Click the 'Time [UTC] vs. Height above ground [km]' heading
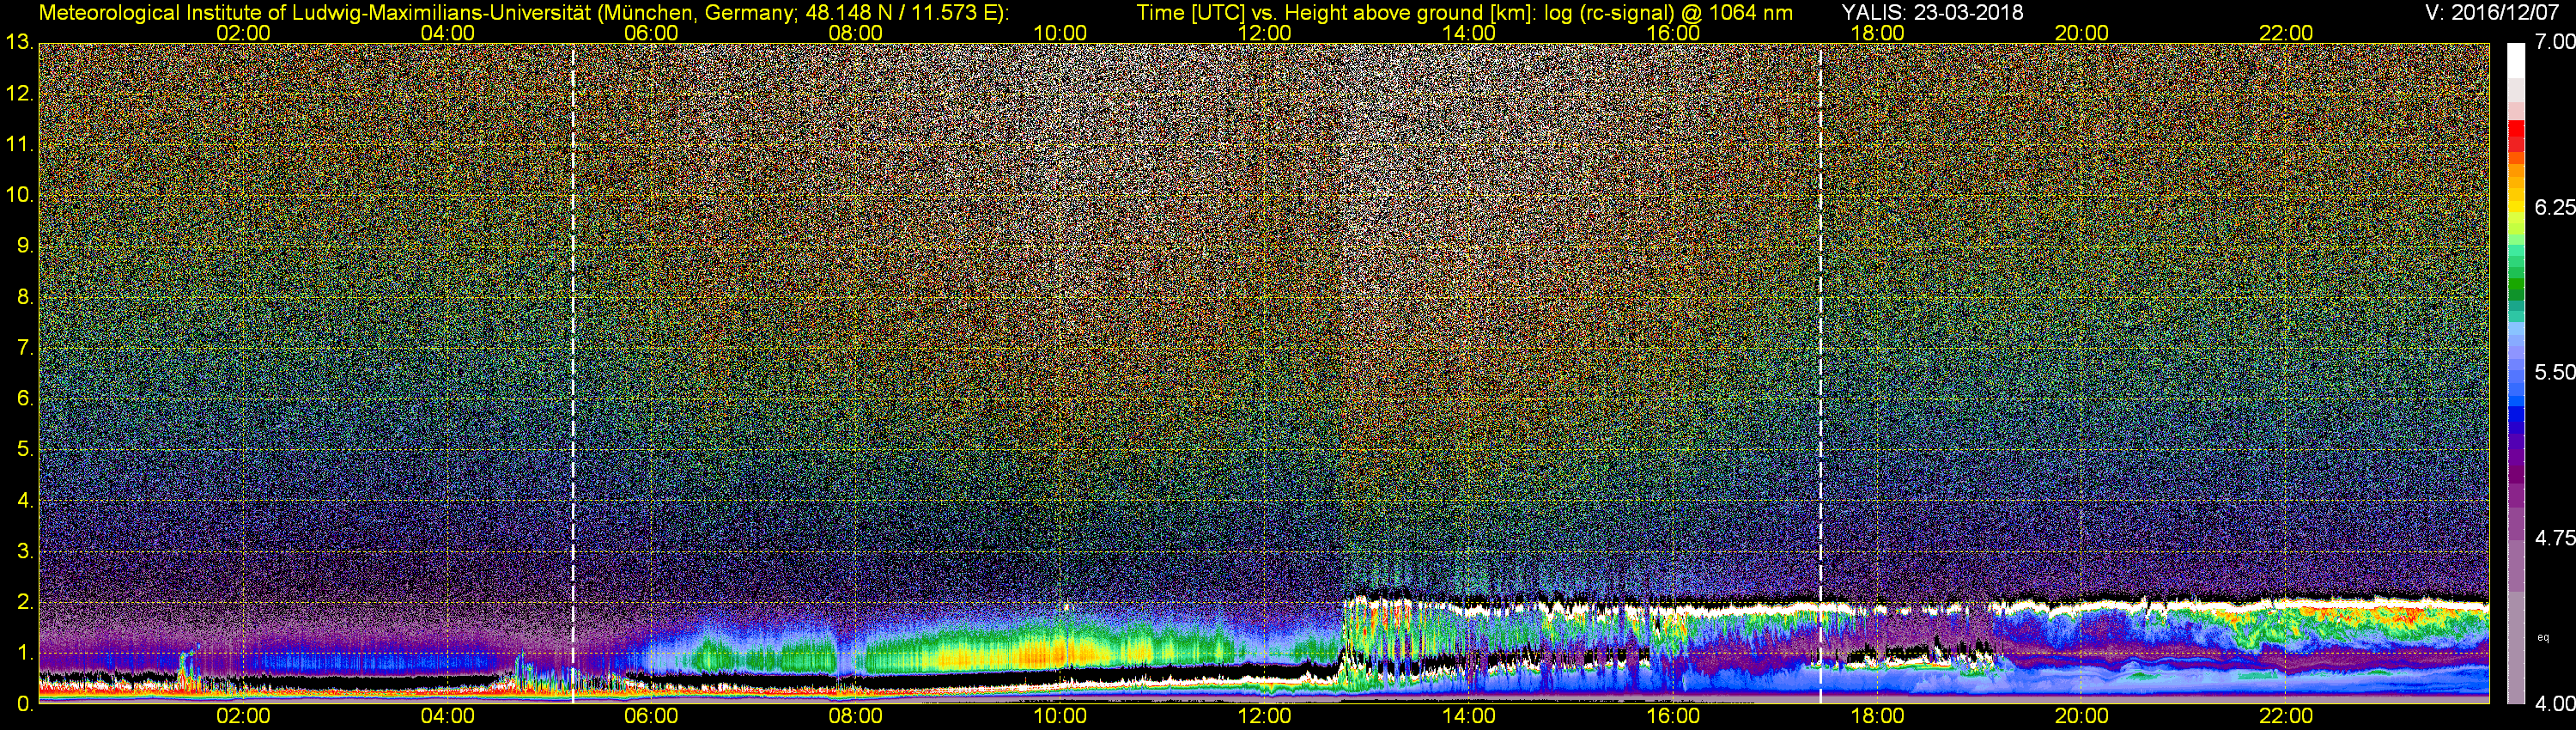2576x730 pixels. (x=1337, y=13)
